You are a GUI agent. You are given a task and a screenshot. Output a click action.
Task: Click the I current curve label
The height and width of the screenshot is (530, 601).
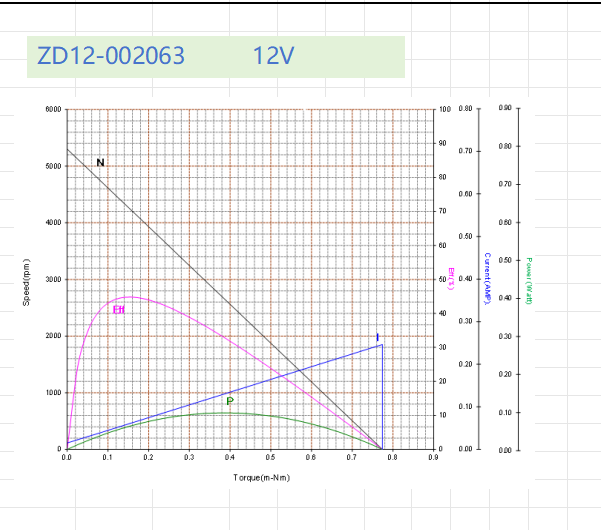click(x=377, y=337)
